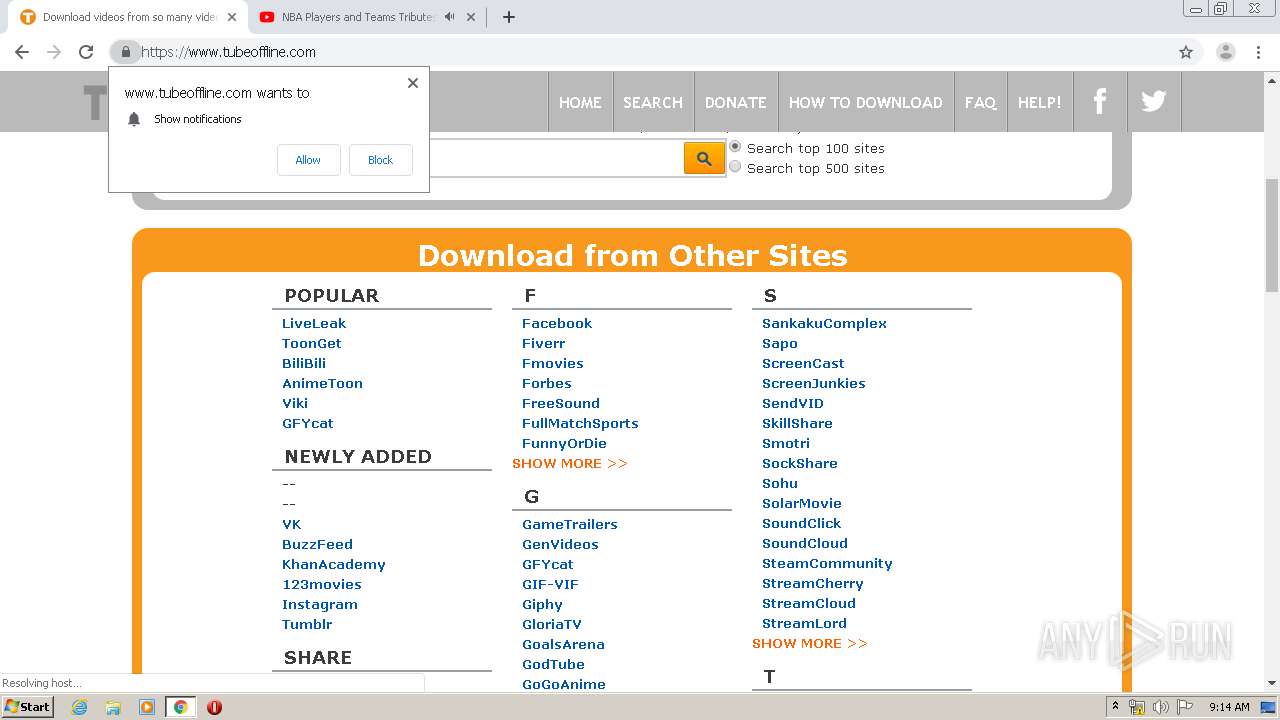Viewport: 1280px width, 720px height.
Task: Open the Twitter bird icon in header
Action: pyautogui.click(x=1154, y=101)
